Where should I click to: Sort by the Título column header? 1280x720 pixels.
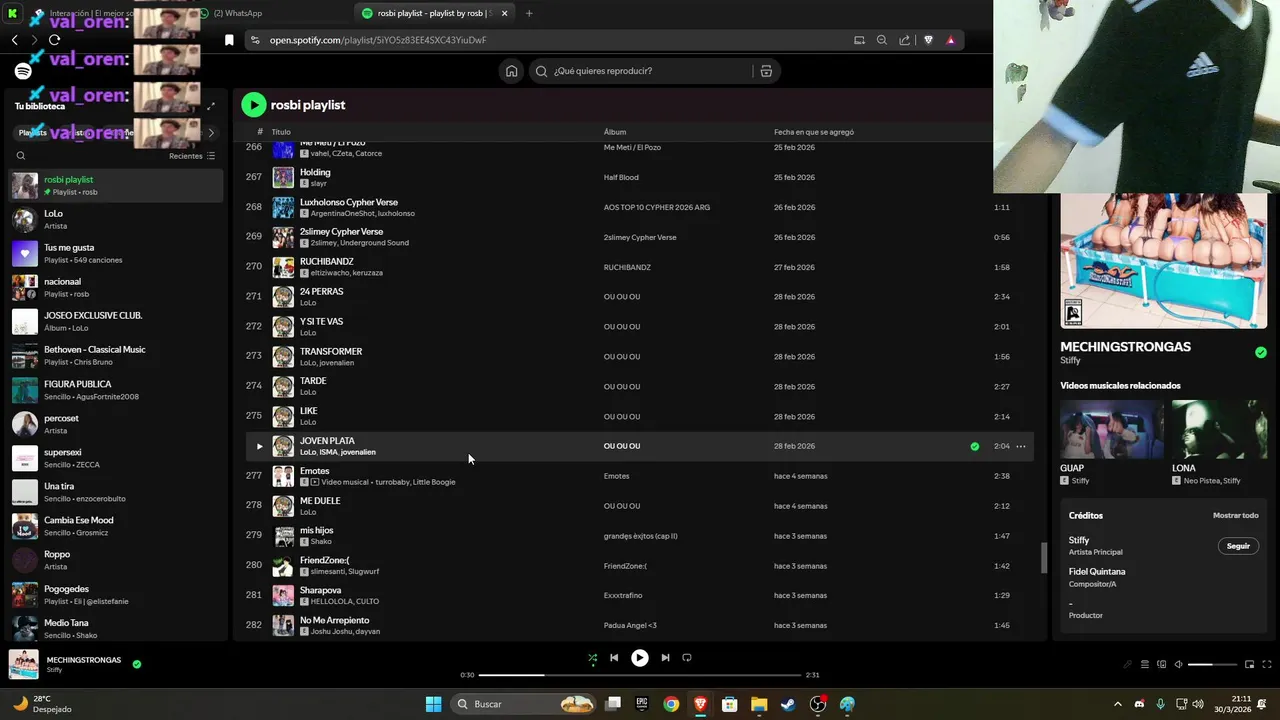tap(281, 132)
